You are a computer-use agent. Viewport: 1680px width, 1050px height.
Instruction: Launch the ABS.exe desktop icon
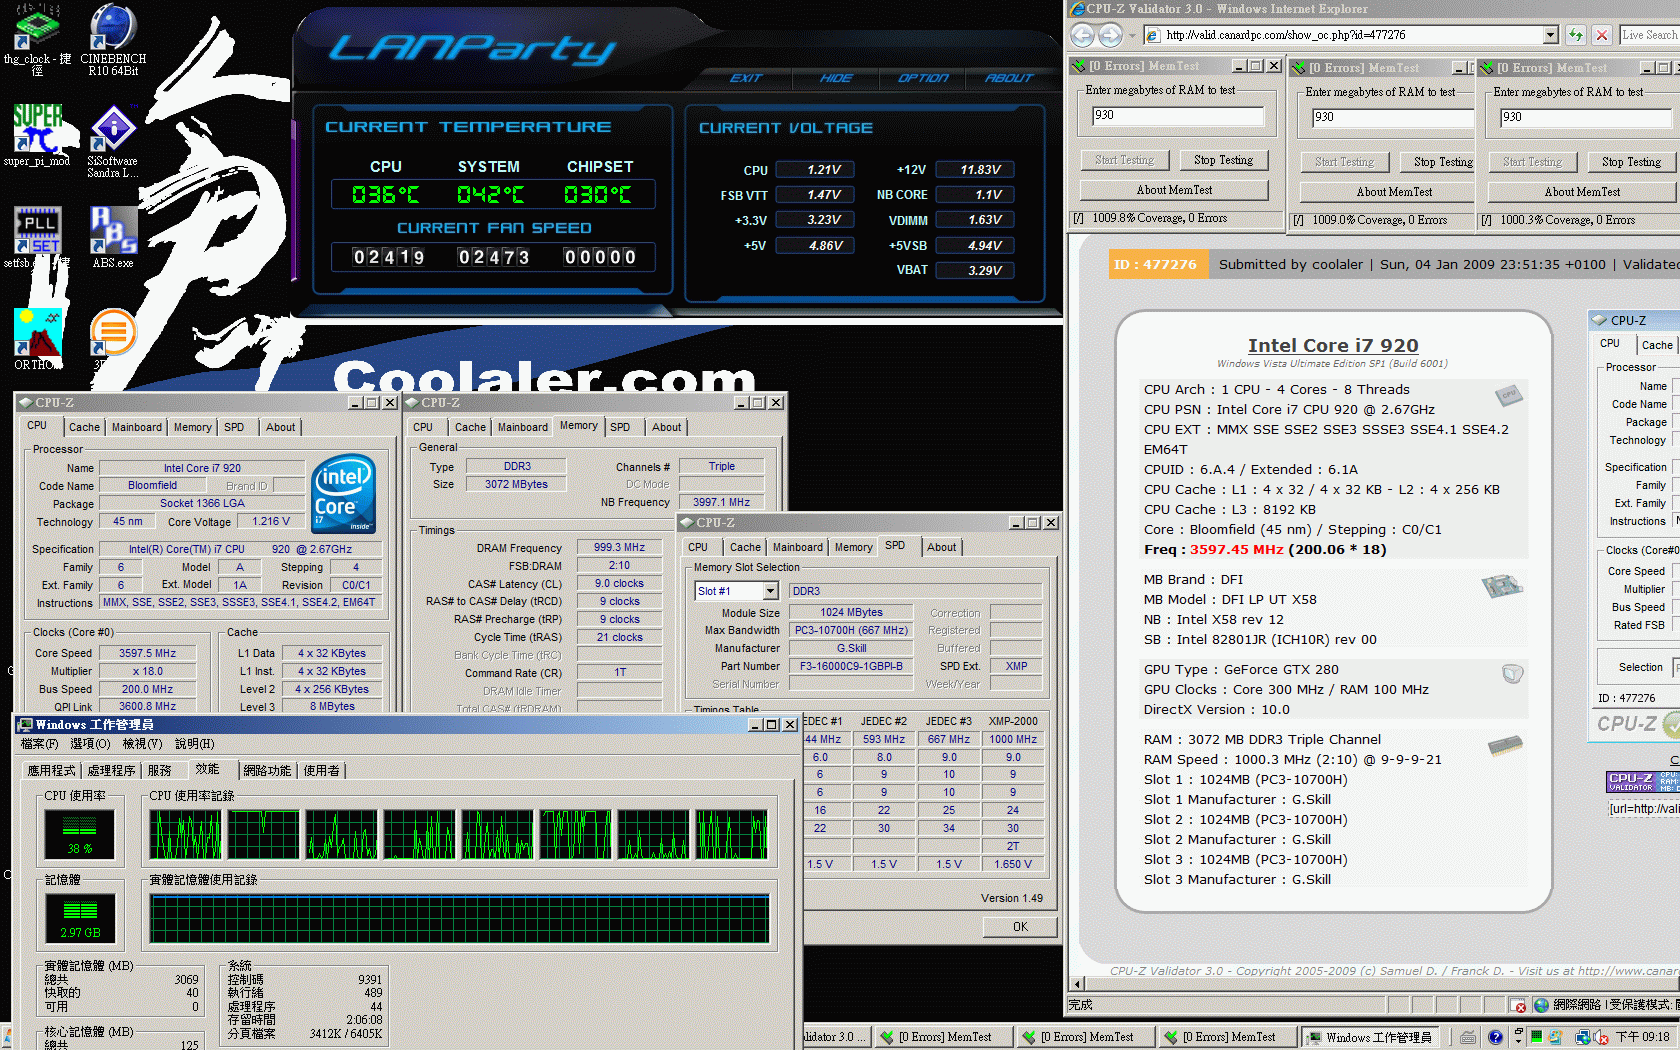click(113, 232)
